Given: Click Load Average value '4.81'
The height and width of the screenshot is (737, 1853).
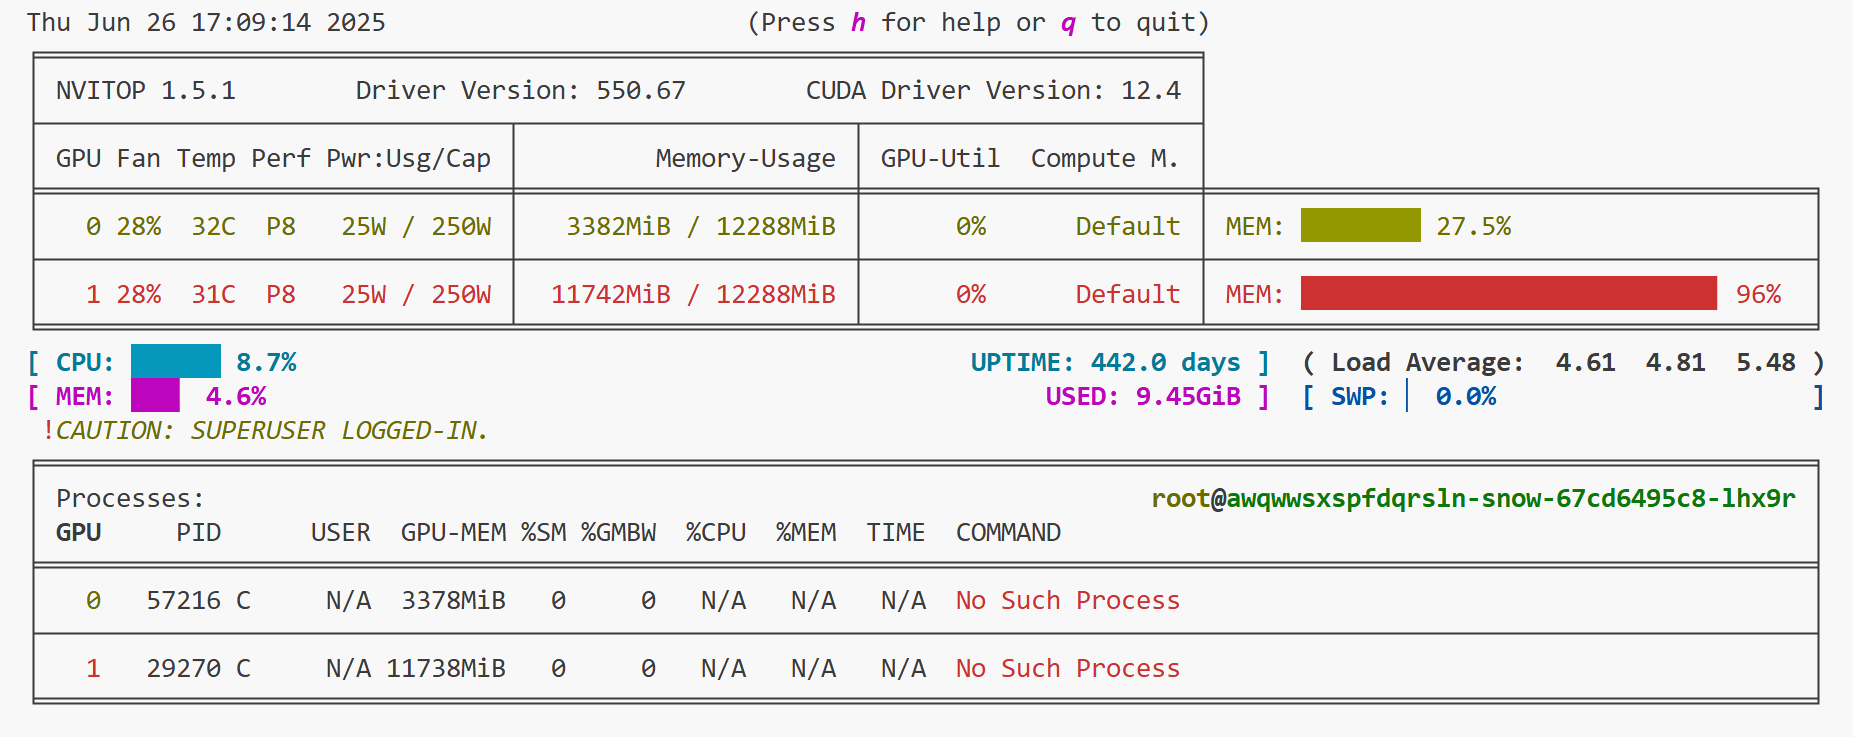Looking at the screenshot, I should 1675,362.
